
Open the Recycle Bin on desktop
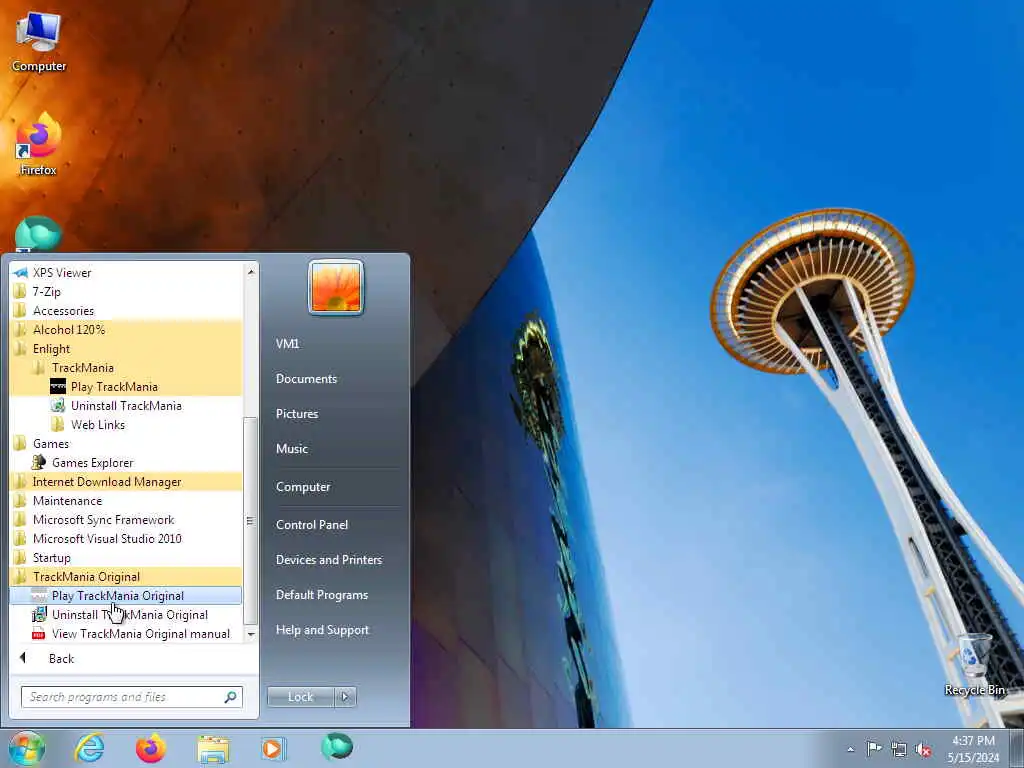click(974, 664)
